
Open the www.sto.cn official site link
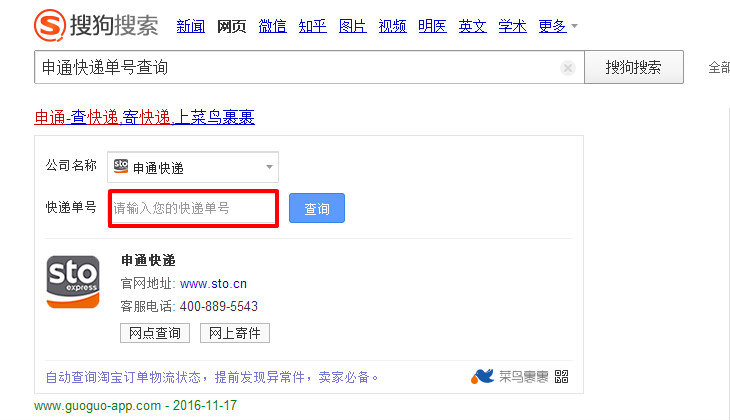coord(213,284)
